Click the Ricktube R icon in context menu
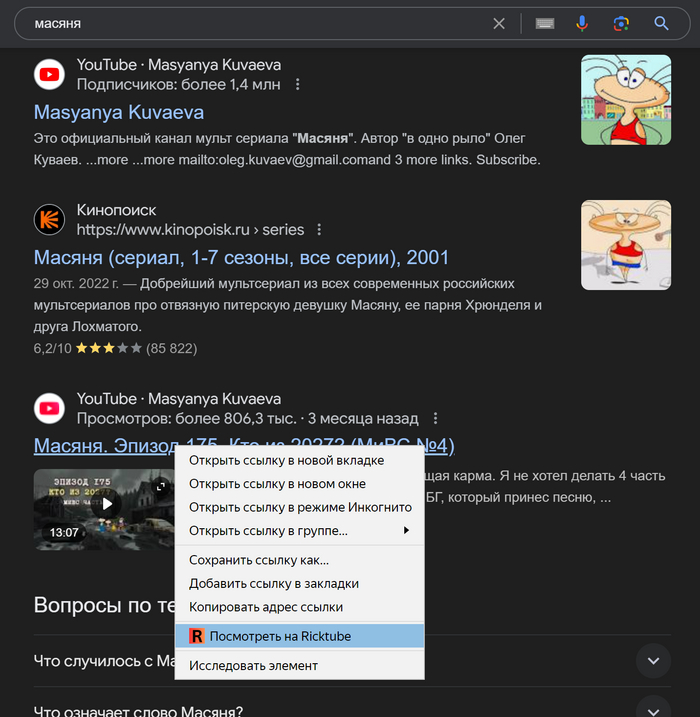The image size is (700, 717). 197,636
